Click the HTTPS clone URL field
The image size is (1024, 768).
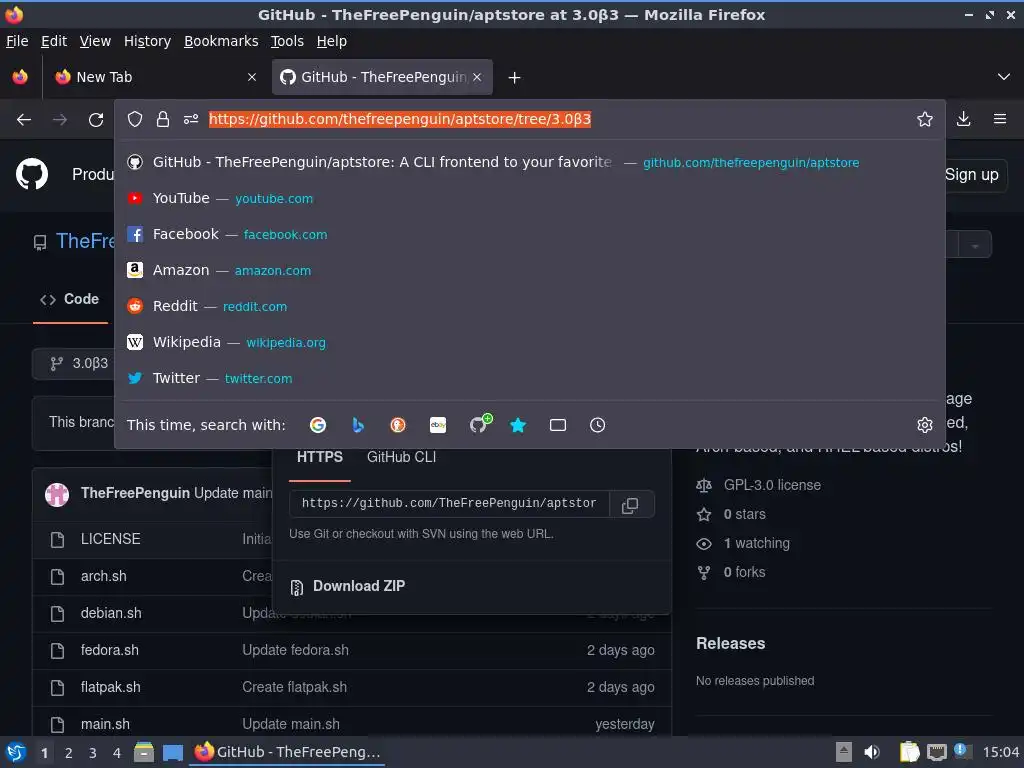(449, 504)
